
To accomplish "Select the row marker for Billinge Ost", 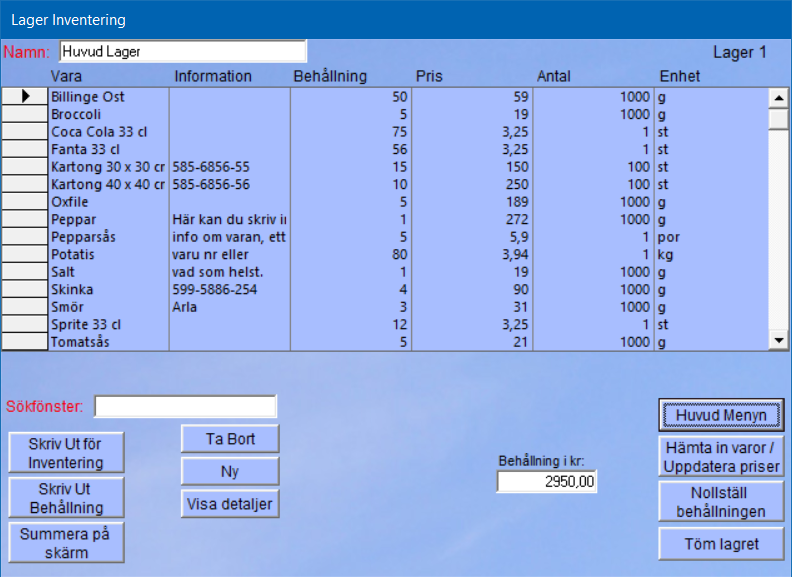I will (x=24, y=96).
